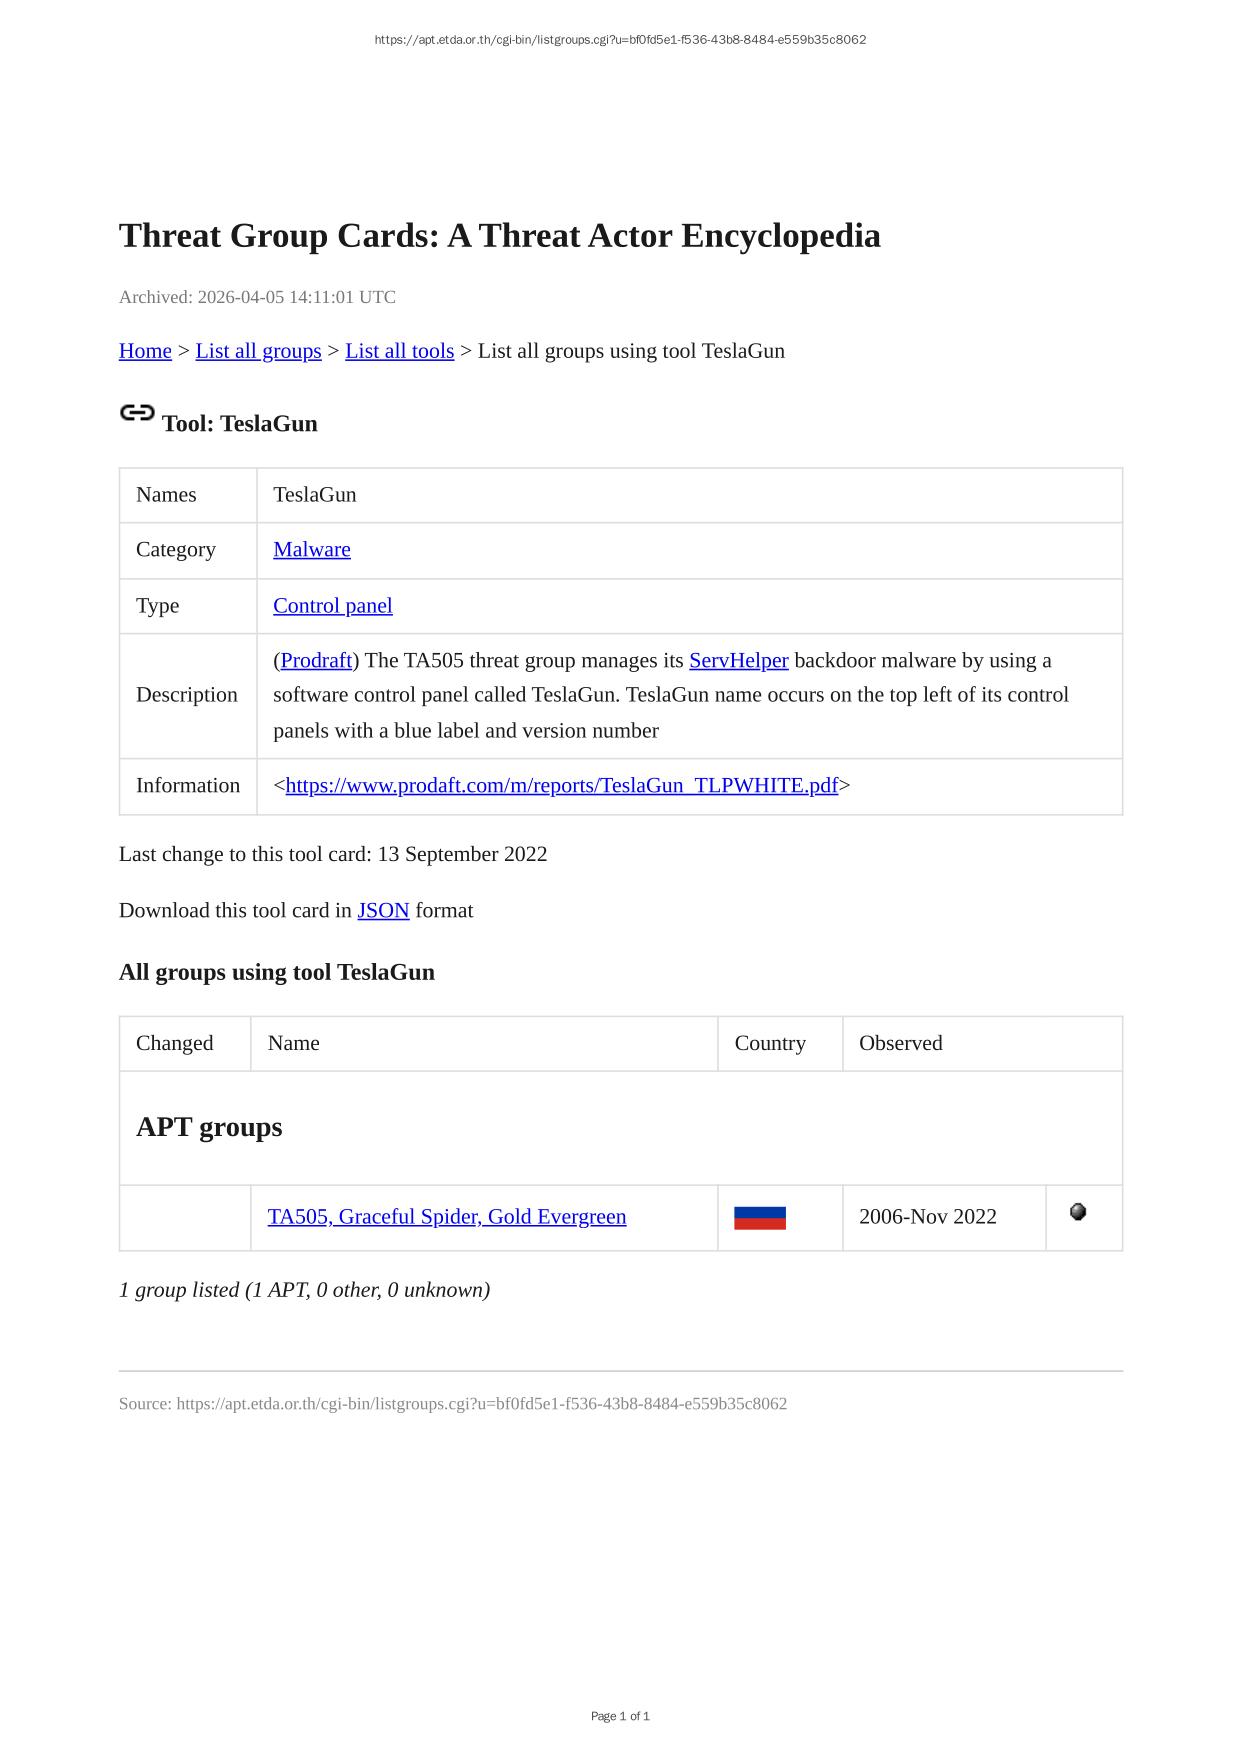Image resolution: width=1242 pixels, height=1756 pixels.
Task: Open TA505, Graceful Spider, Gold Evergreen group
Action: 446,1216
